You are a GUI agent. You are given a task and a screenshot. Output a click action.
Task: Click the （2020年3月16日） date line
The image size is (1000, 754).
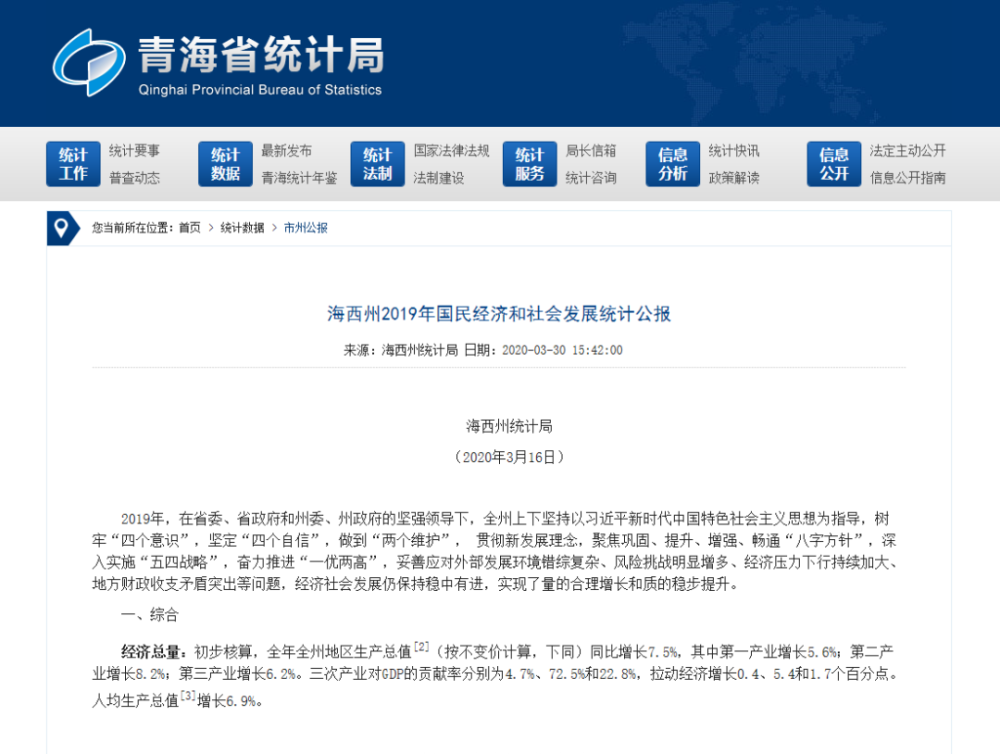(x=509, y=457)
